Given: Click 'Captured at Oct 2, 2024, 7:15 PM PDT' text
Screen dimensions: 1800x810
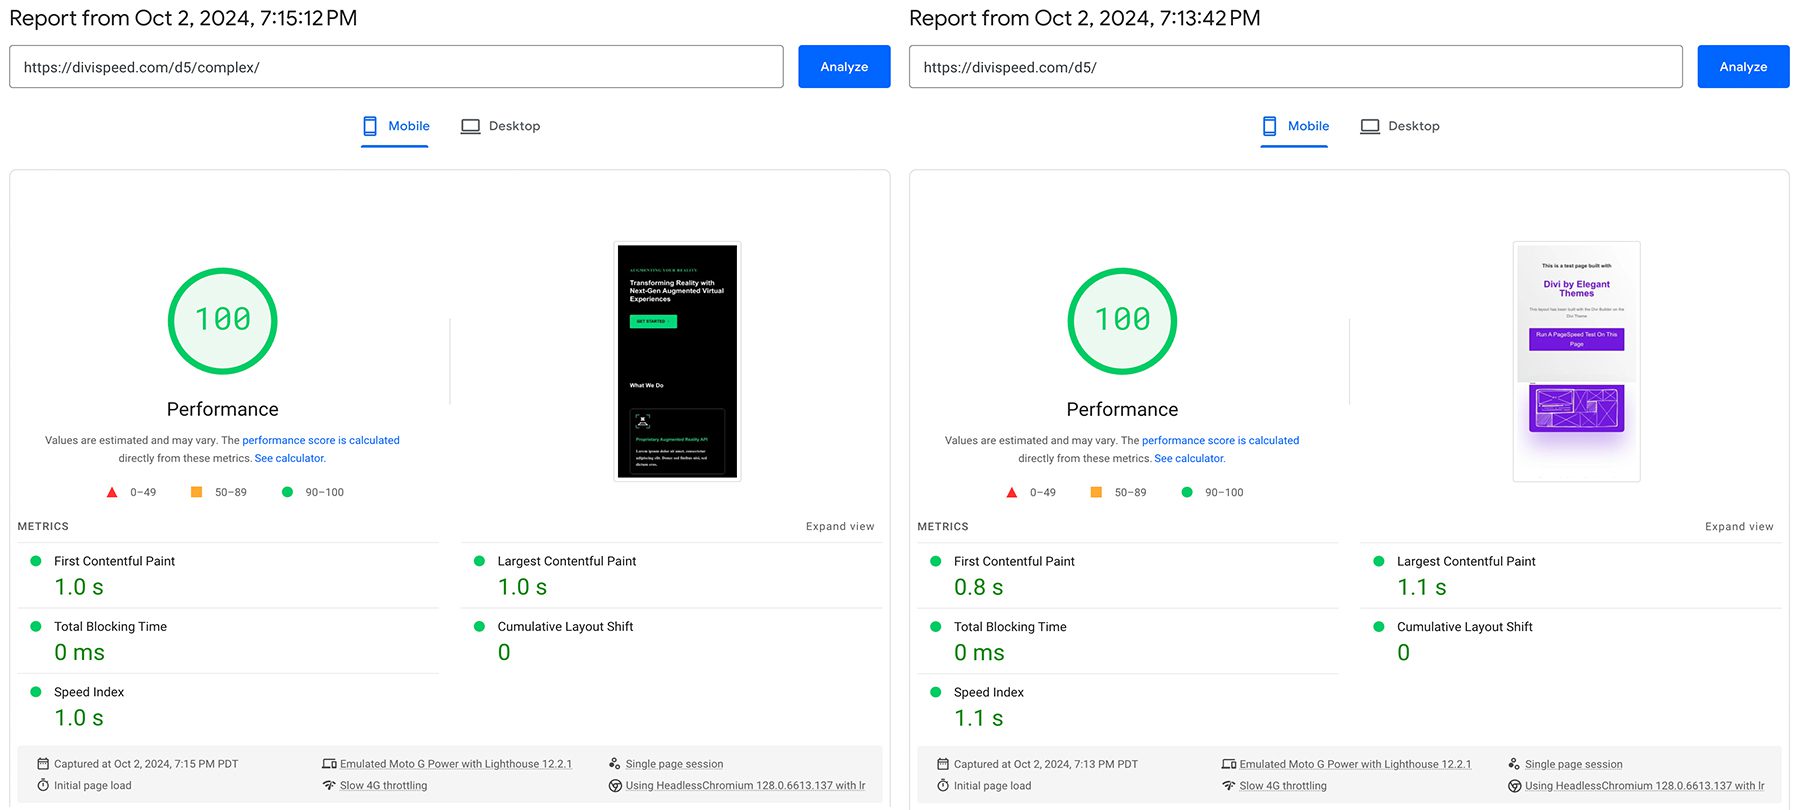Looking at the screenshot, I should click(146, 764).
